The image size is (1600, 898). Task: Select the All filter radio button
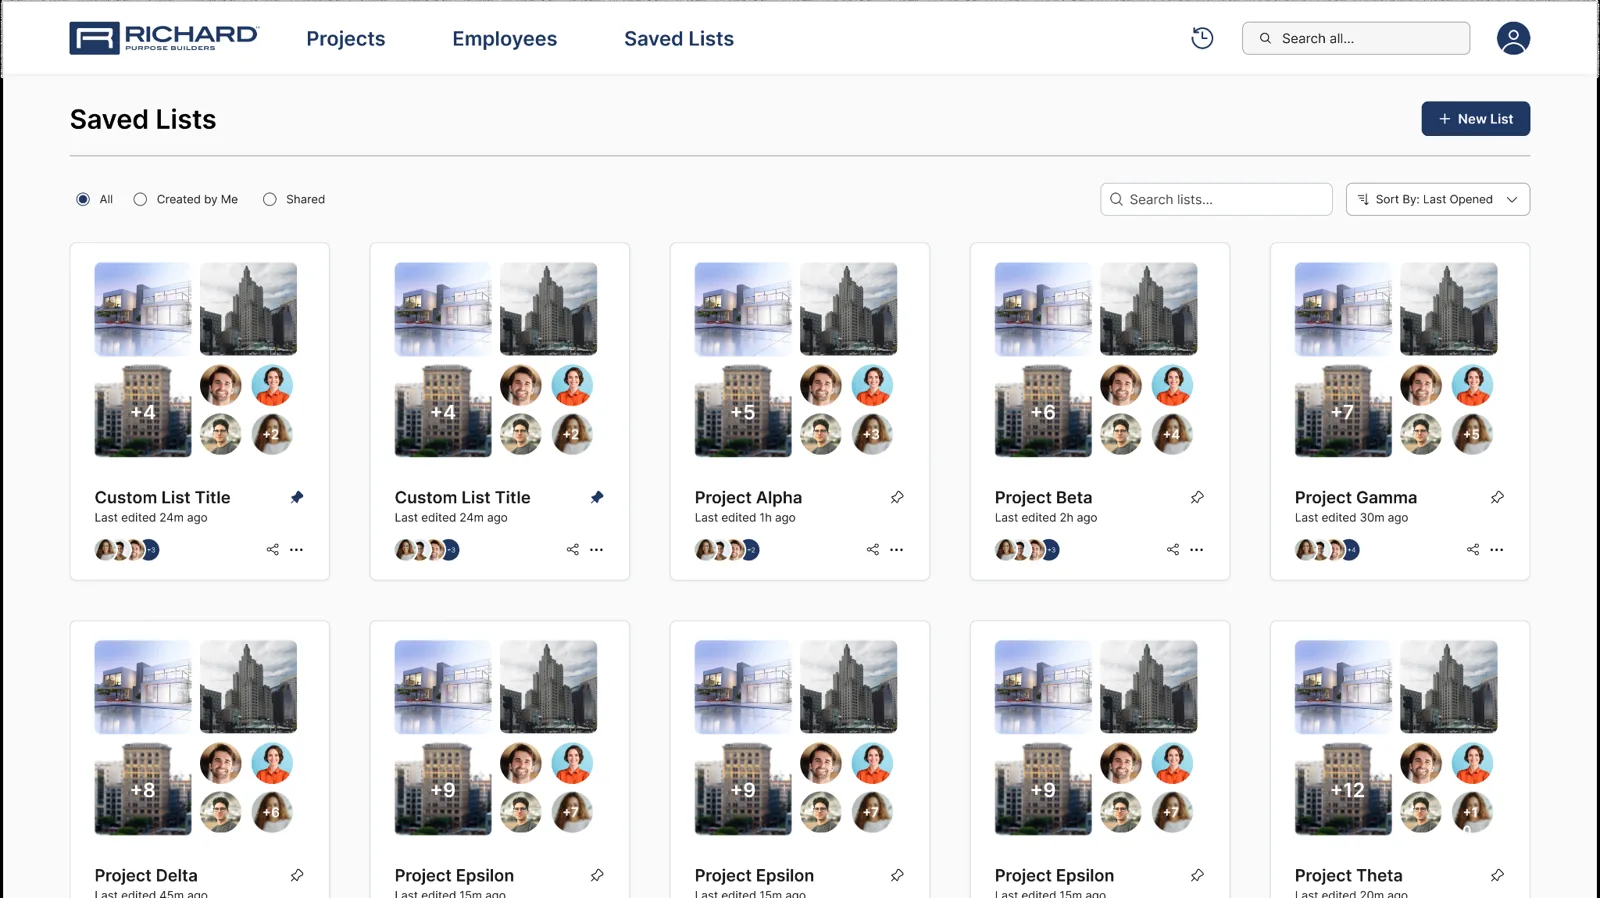83,199
